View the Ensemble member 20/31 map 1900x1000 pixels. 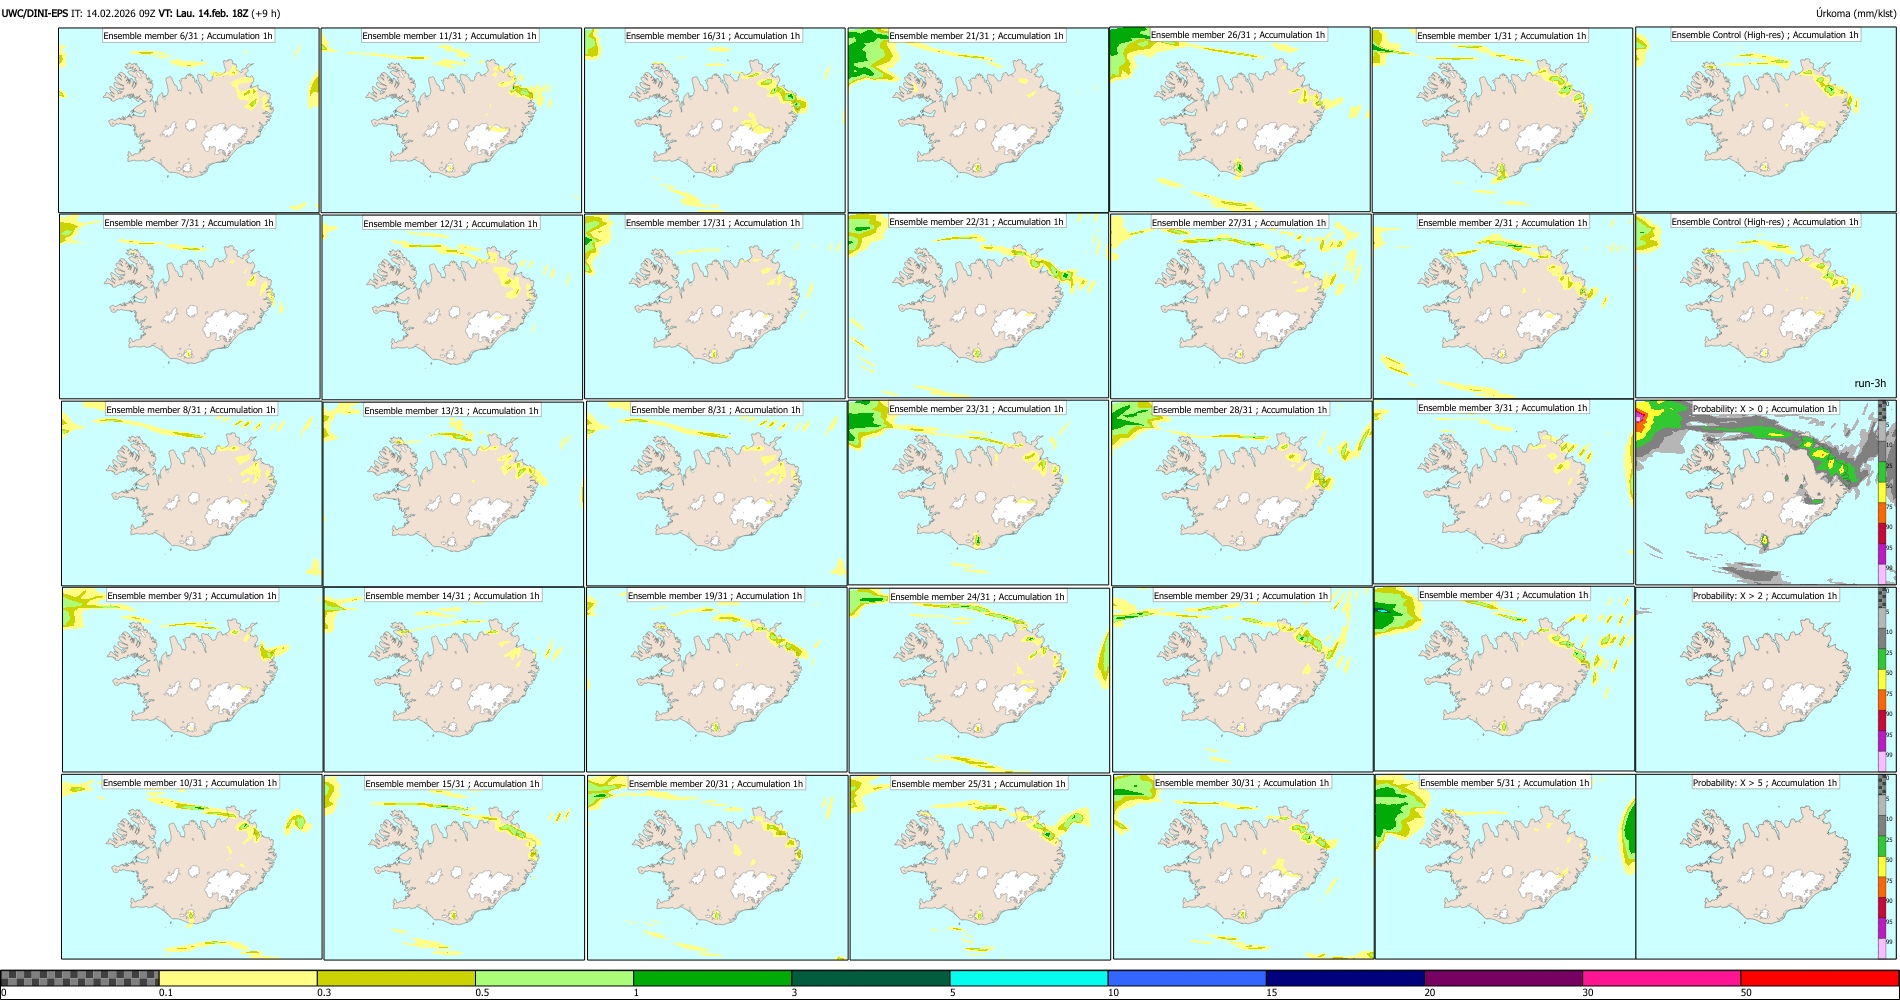point(717,867)
